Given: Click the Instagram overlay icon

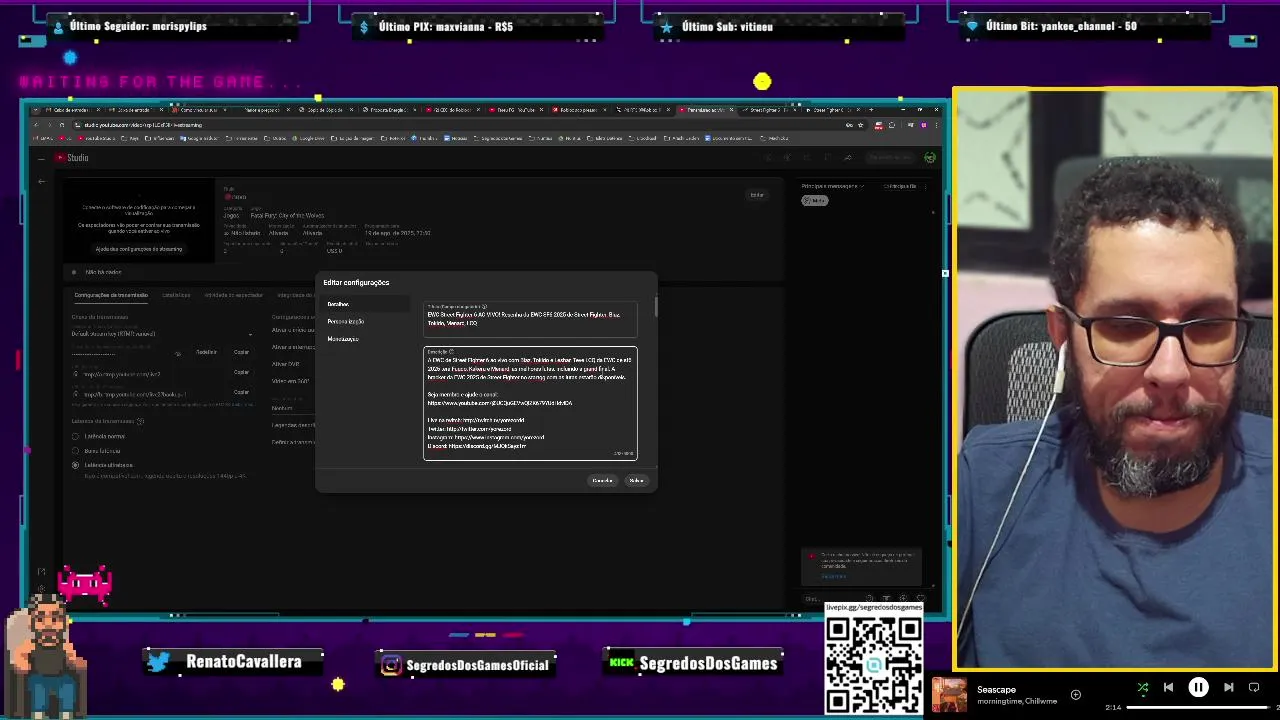Looking at the screenshot, I should pyautogui.click(x=391, y=665).
